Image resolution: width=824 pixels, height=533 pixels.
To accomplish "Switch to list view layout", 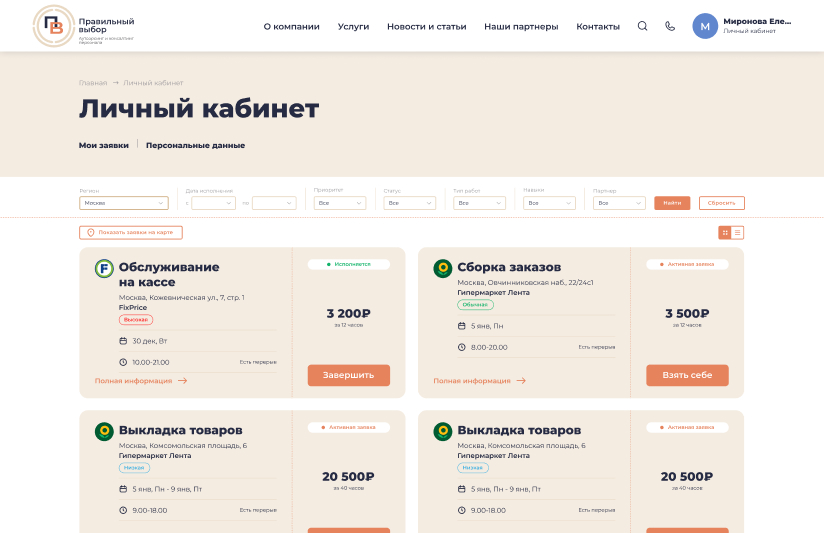I will coord(737,232).
